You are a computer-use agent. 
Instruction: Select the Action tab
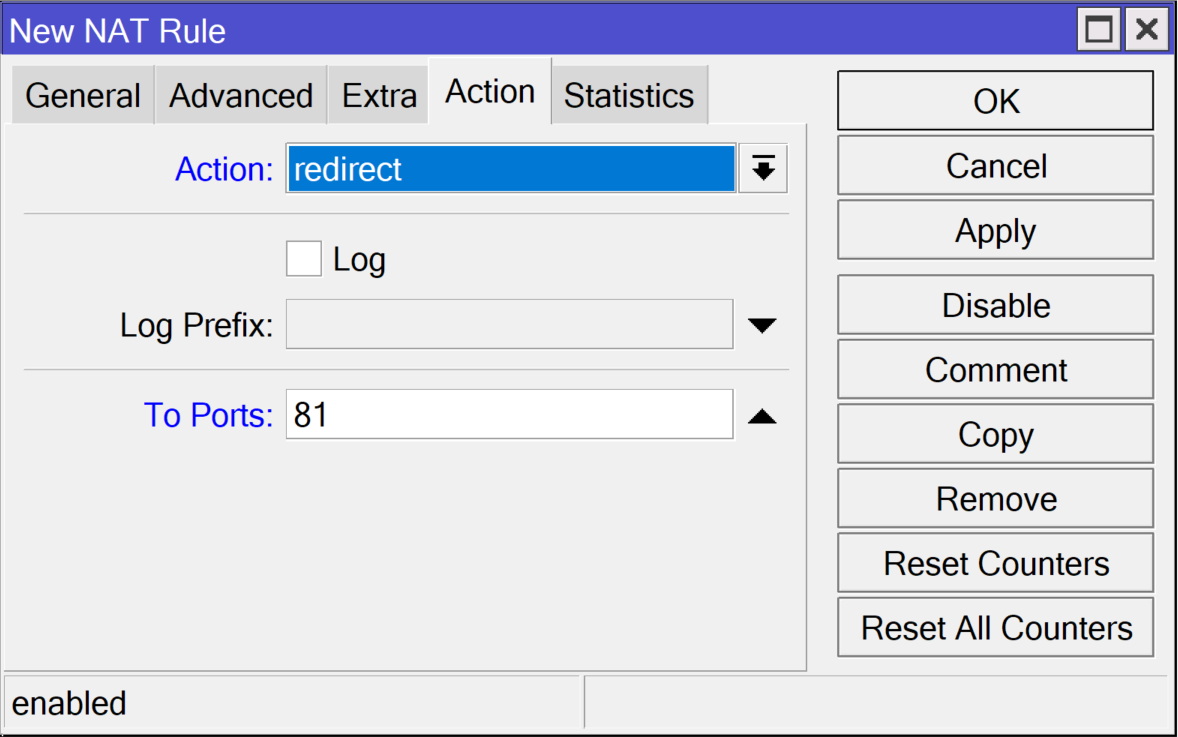point(490,92)
